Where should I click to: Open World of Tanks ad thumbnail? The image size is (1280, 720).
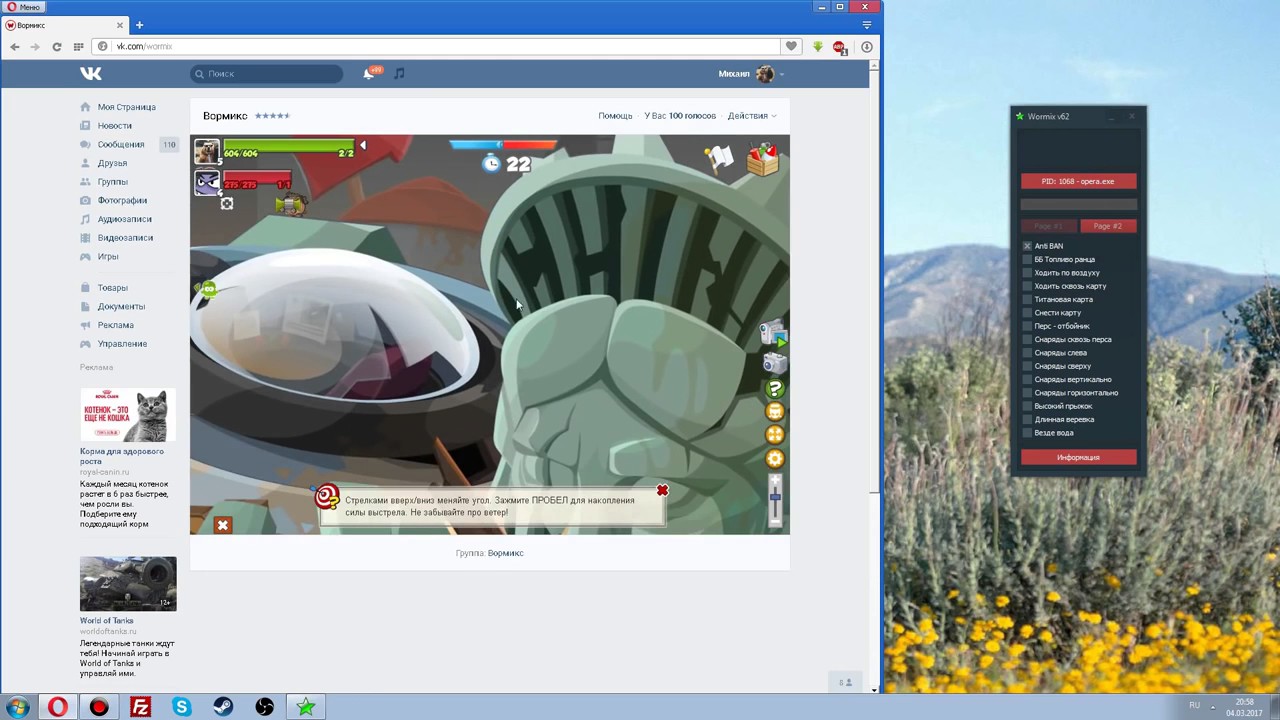click(x=128, y=583)
